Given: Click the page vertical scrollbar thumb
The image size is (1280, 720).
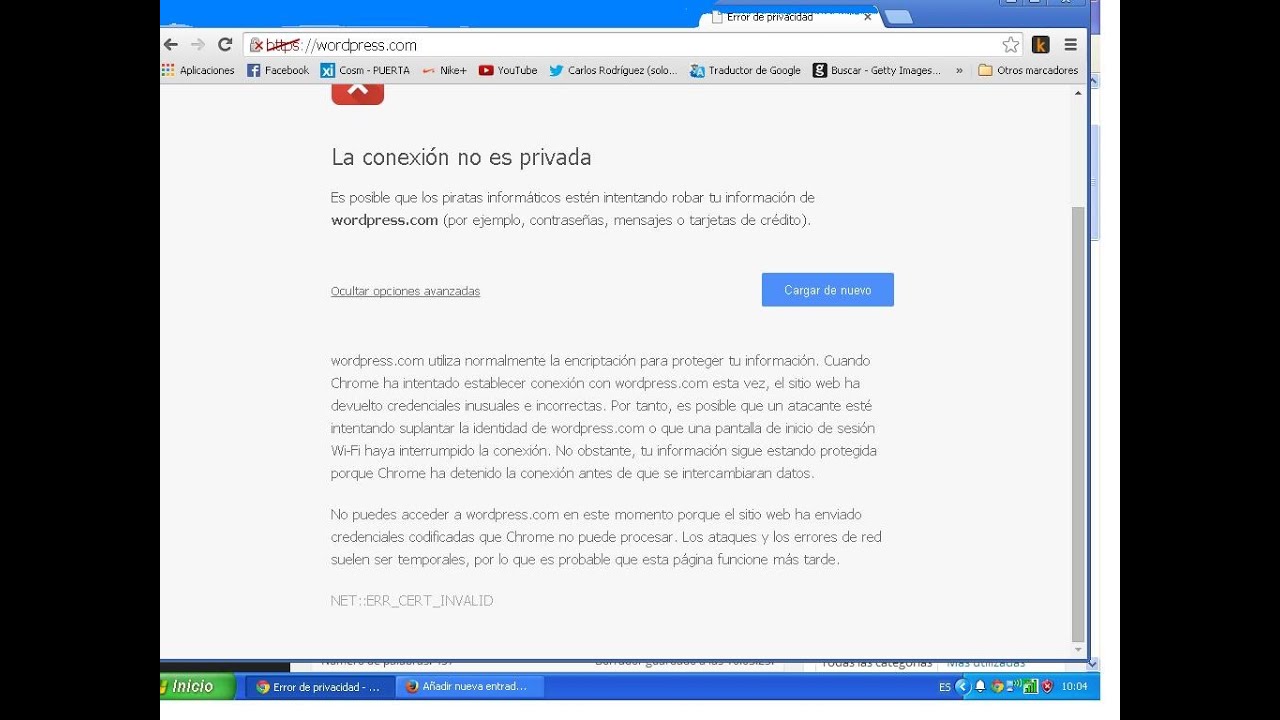Looking at the screenshot, I should click(x=1078, y=425).
